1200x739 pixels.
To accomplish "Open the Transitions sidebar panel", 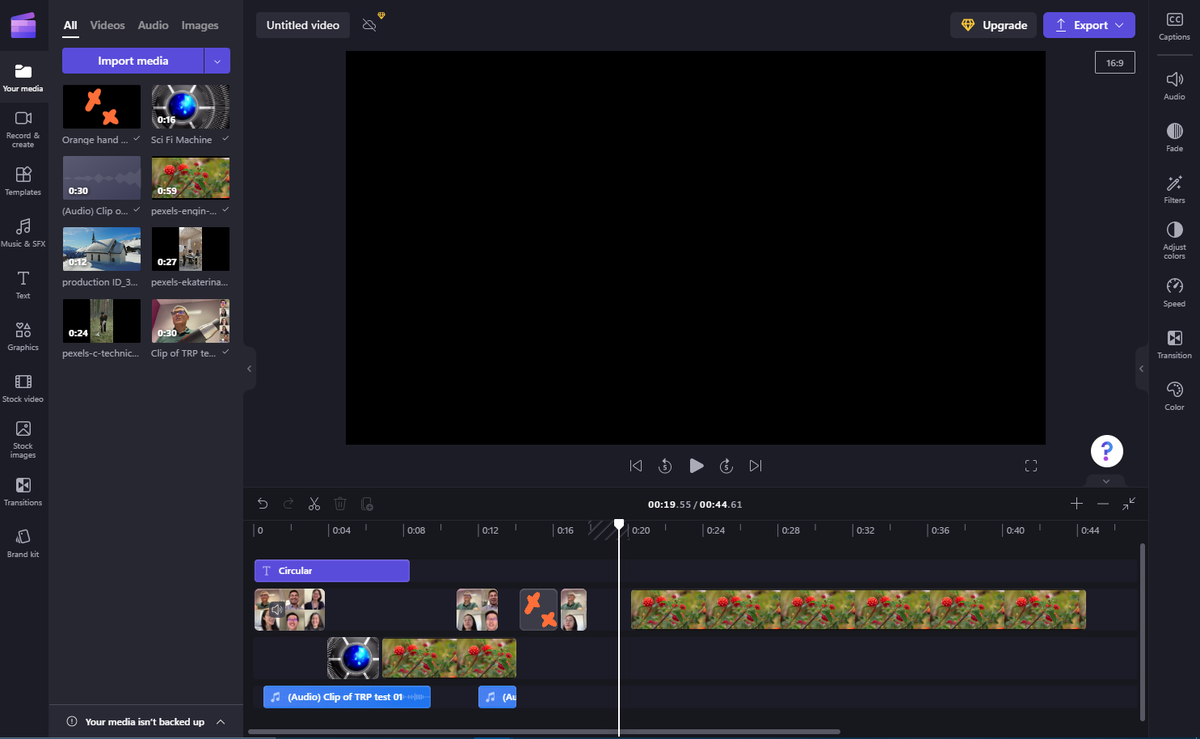I will coord(23,492).
